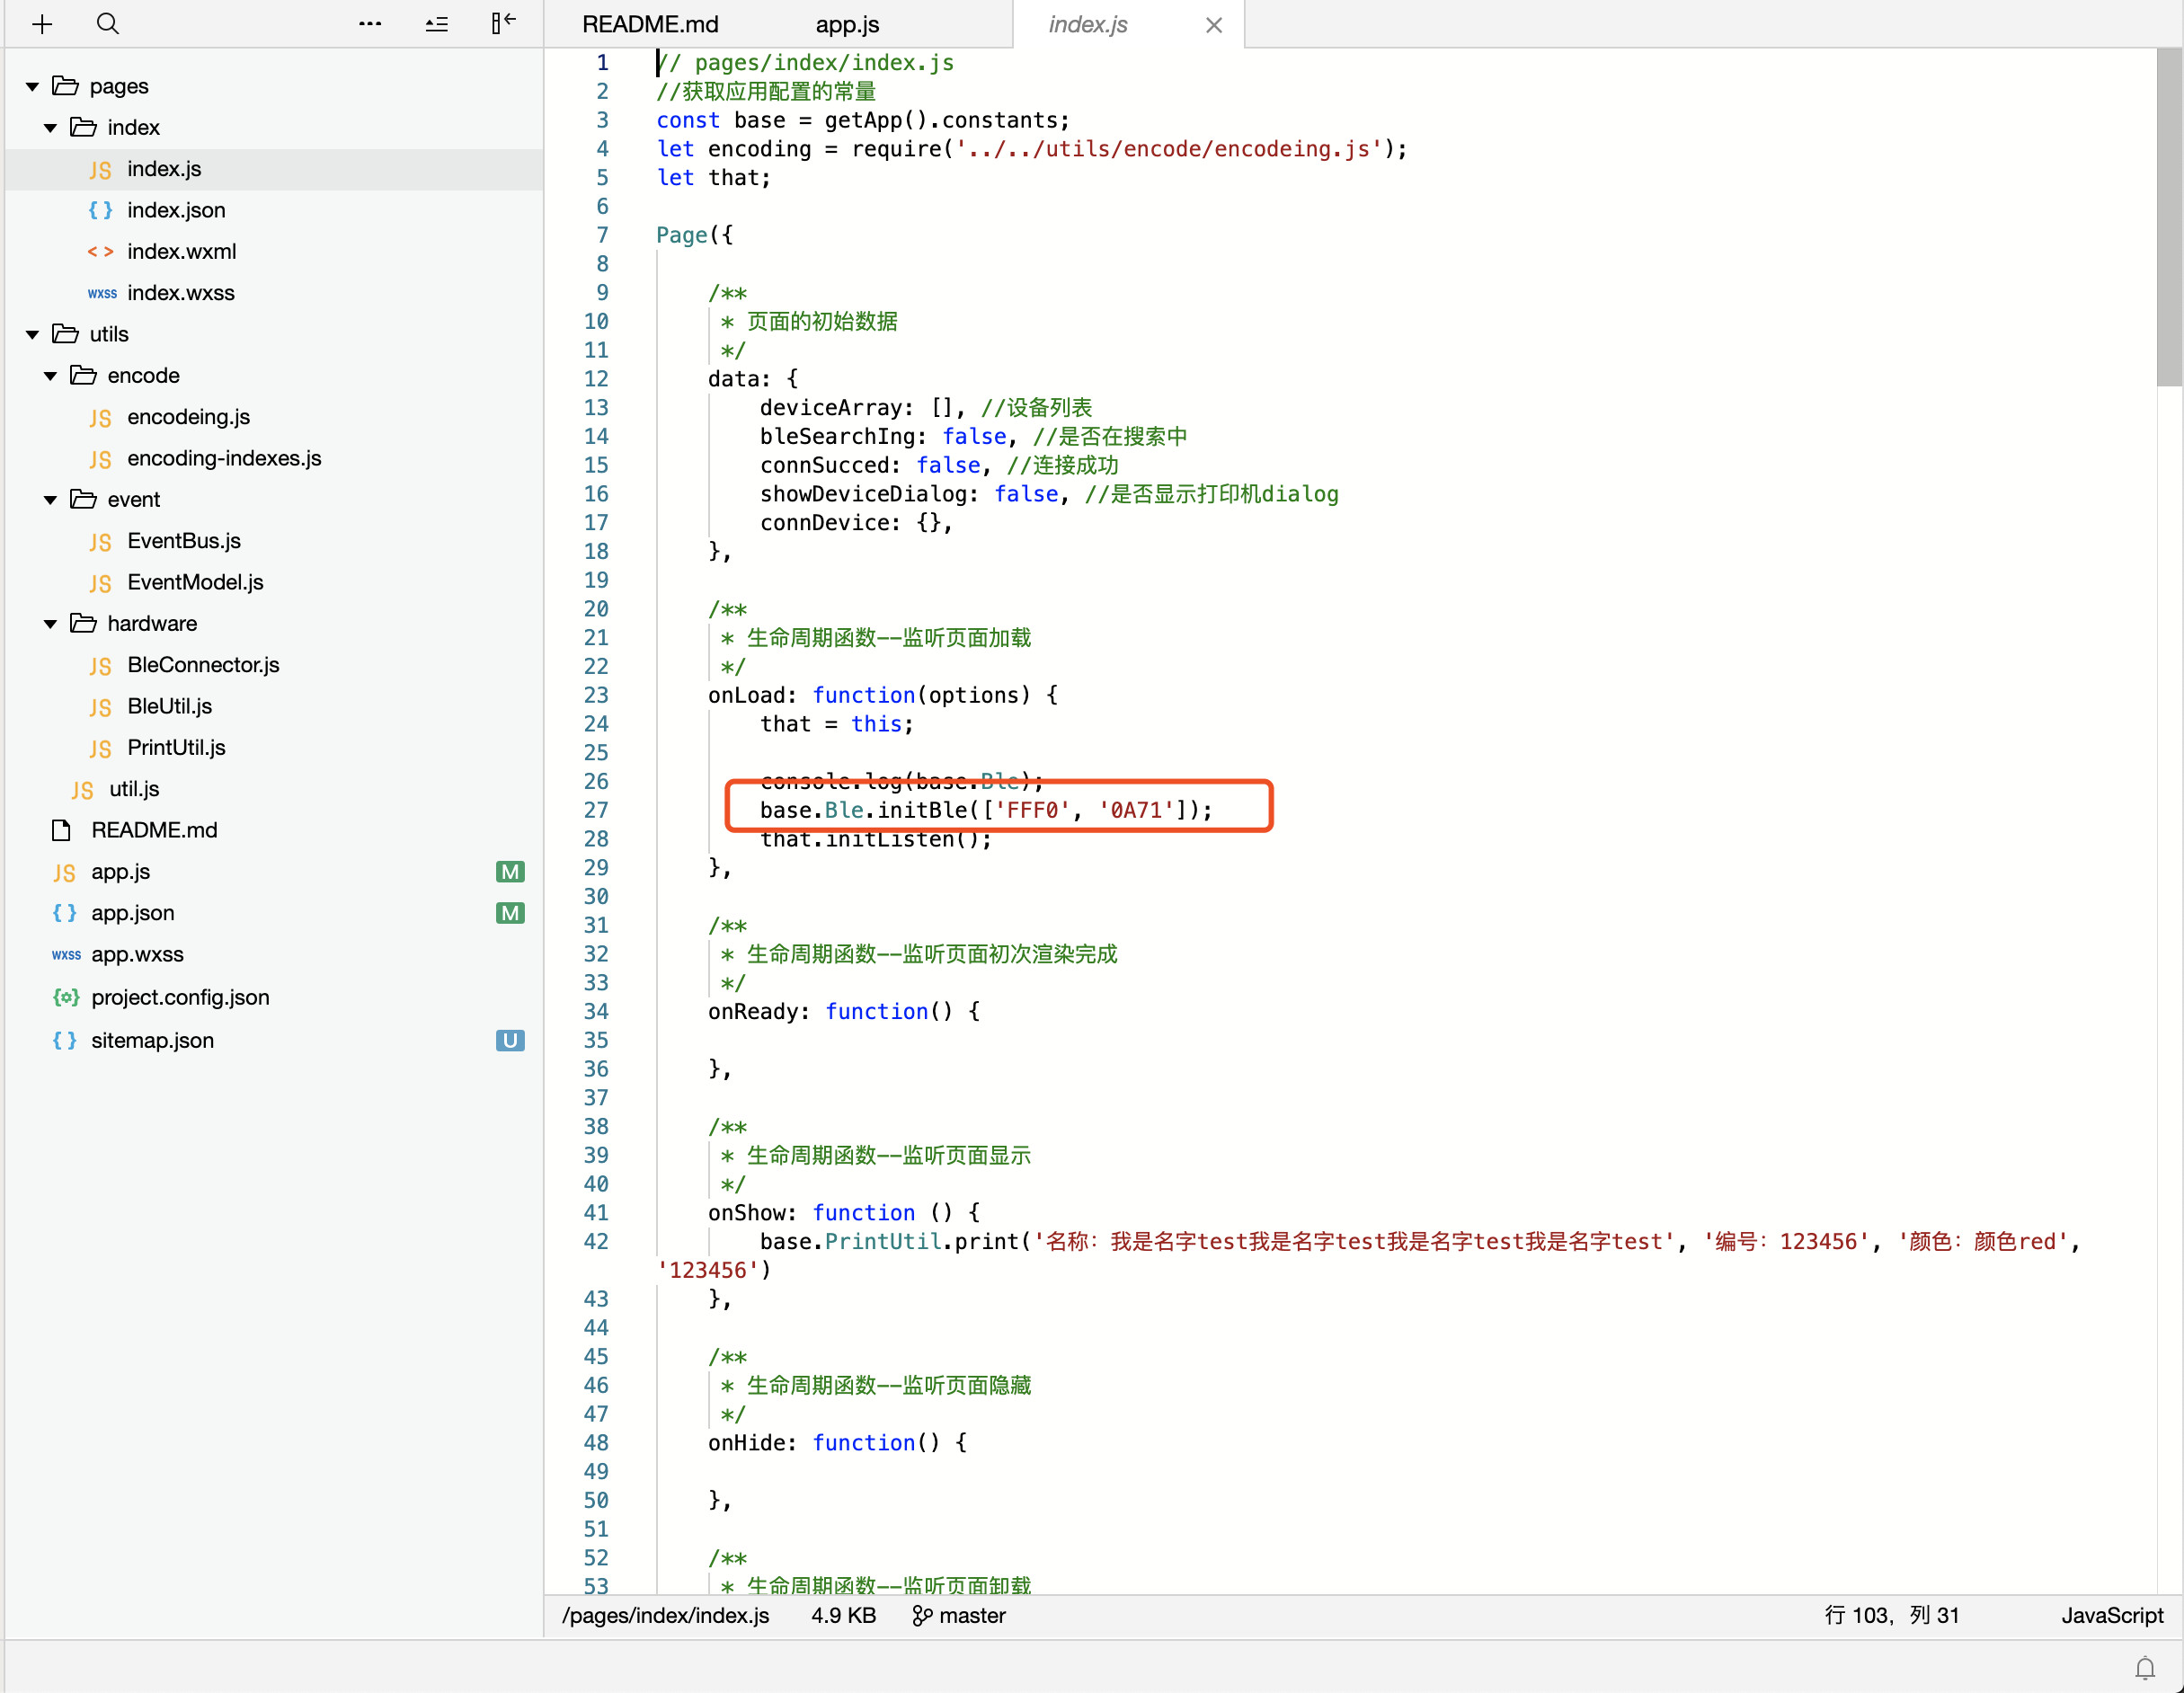
Task: Click the notification bell icon
Action: pos(2144,1667)
